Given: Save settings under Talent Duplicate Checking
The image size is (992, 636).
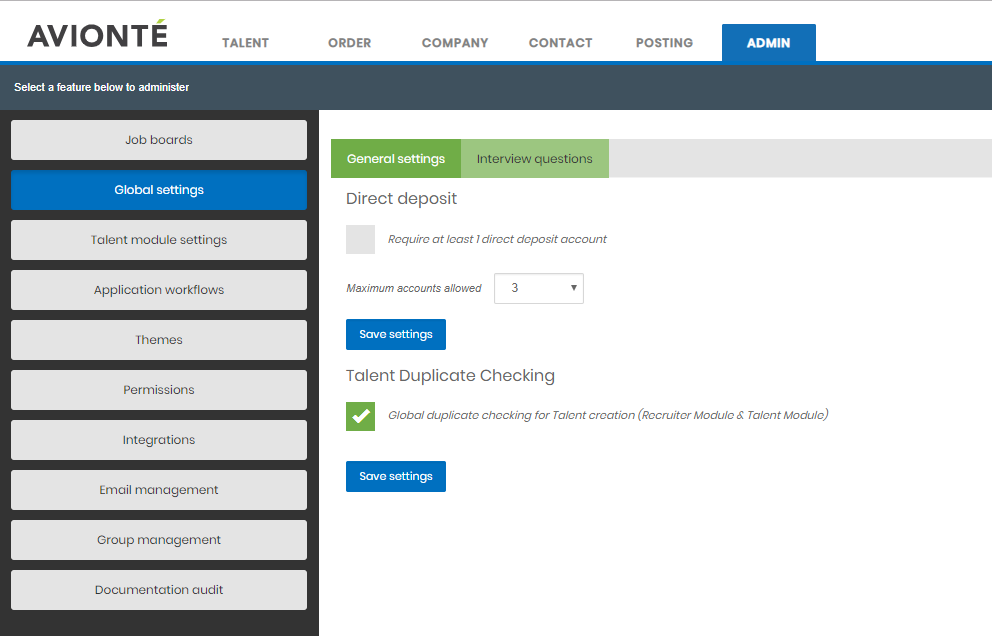Looking at the screenshot, I should coord(396,476).
